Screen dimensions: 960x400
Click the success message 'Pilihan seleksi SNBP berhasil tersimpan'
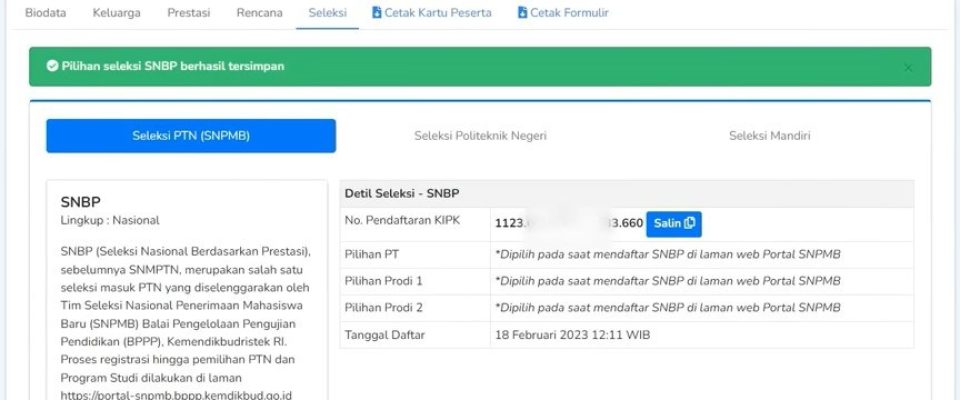(173, 66)
